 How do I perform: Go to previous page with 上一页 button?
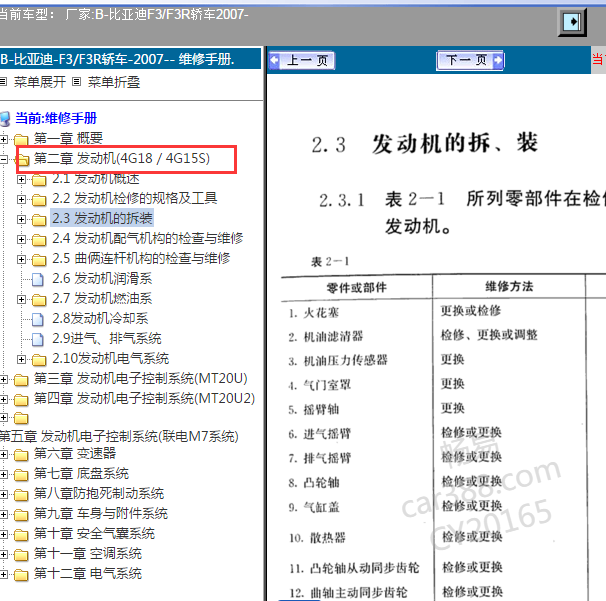coord(302,60)
